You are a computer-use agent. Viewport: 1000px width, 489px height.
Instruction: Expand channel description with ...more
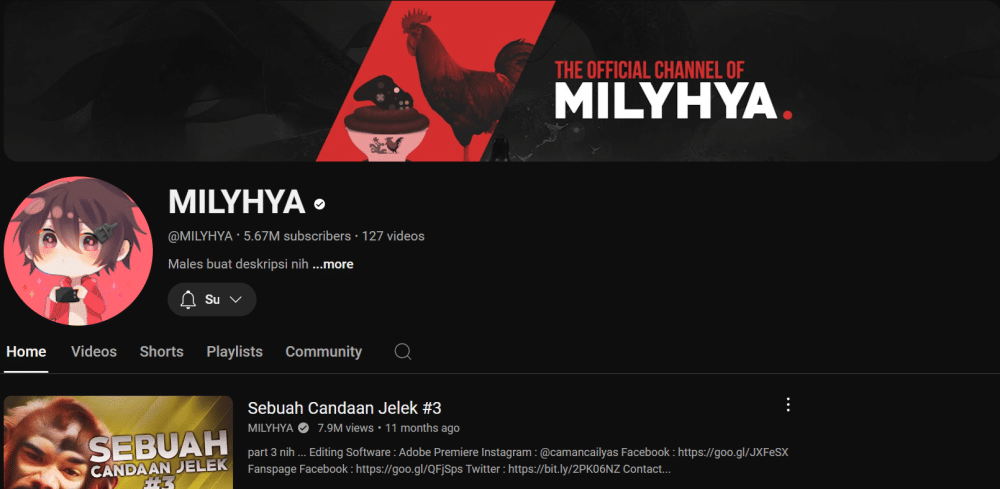coord(333,264)
